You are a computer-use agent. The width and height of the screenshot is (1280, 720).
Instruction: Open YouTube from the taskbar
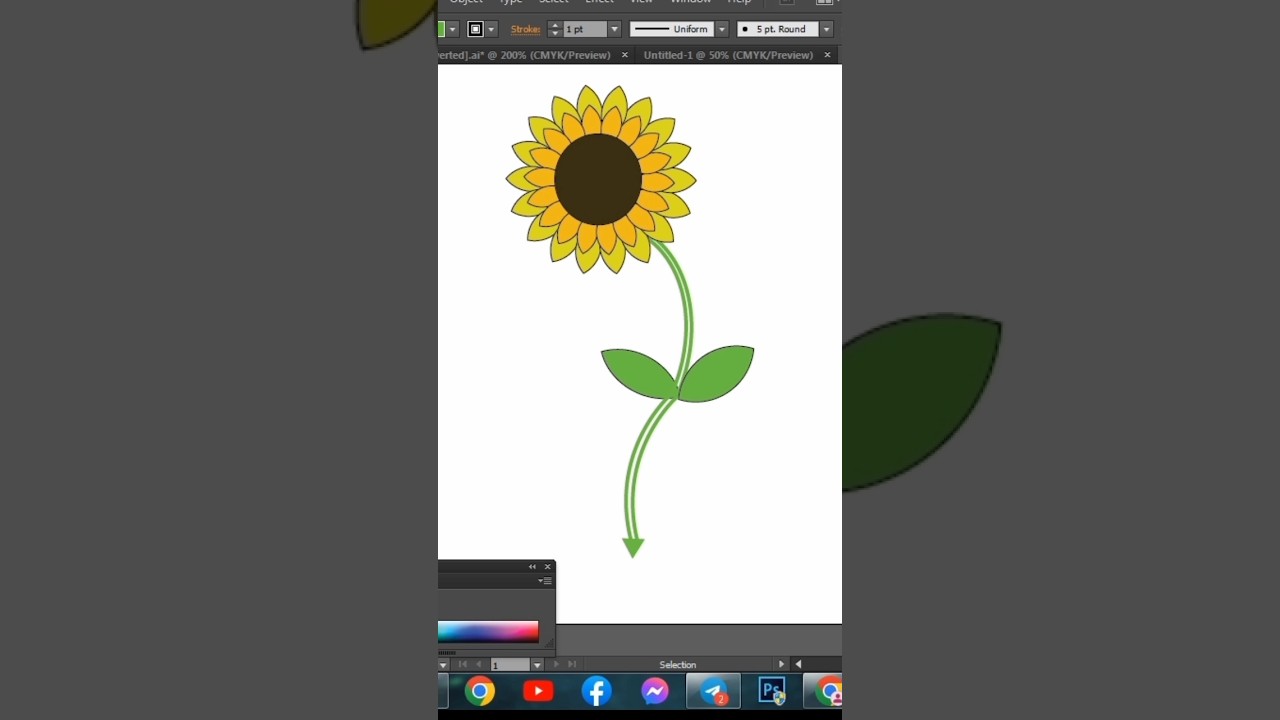[x=538, y=691]
